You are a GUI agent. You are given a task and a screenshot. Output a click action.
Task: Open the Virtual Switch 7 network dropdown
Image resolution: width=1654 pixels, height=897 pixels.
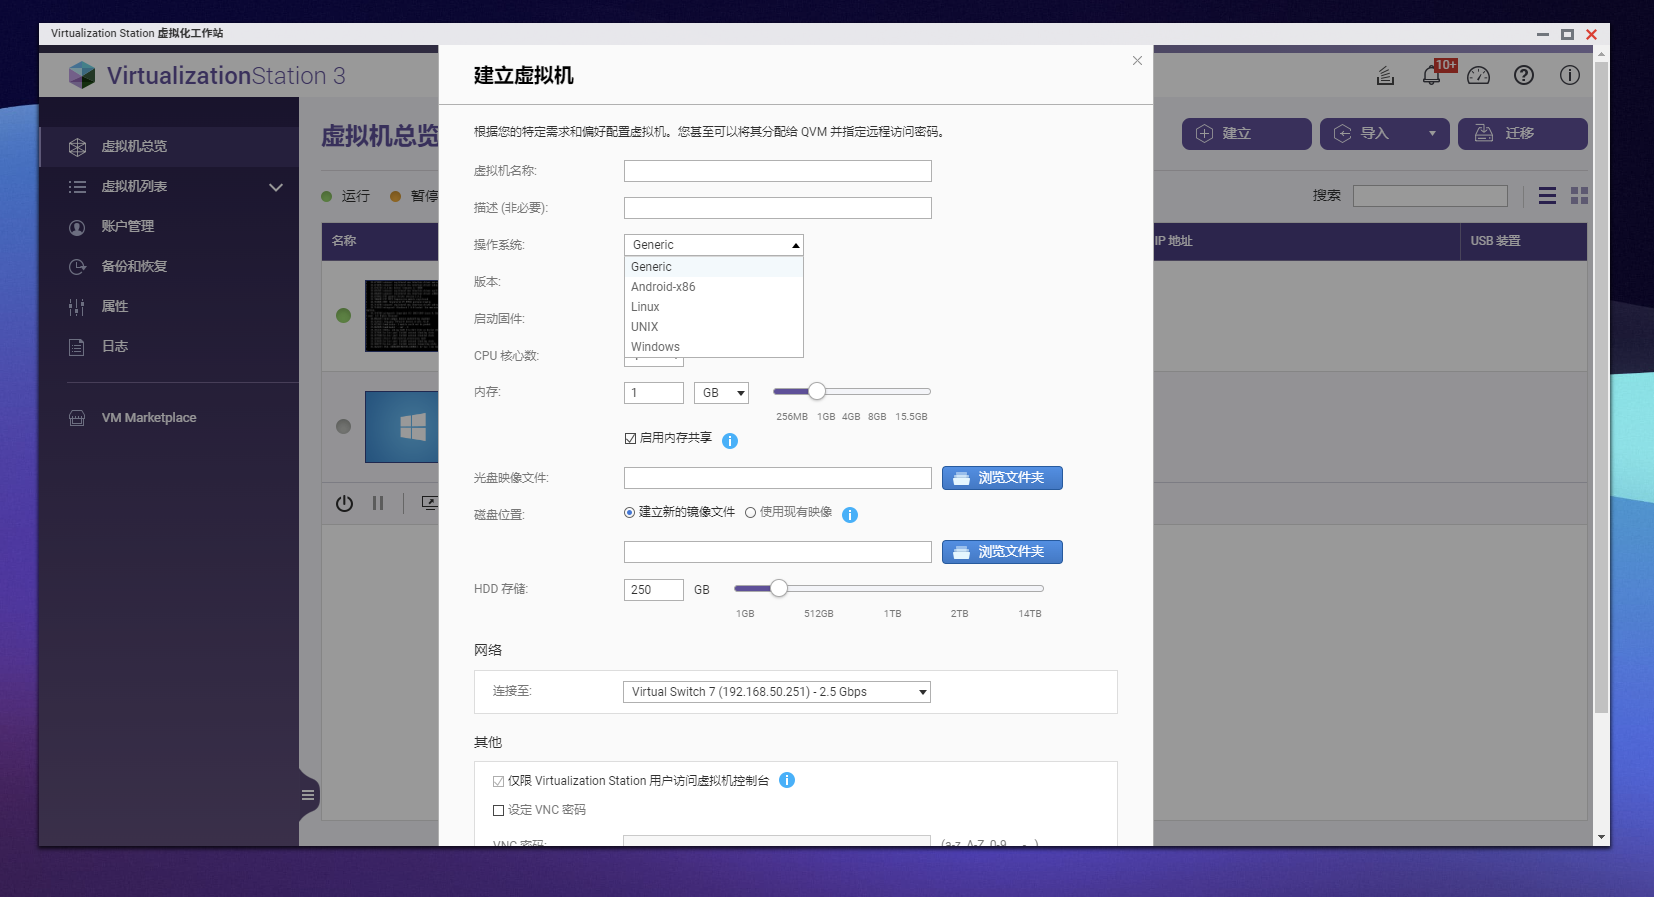776,692
